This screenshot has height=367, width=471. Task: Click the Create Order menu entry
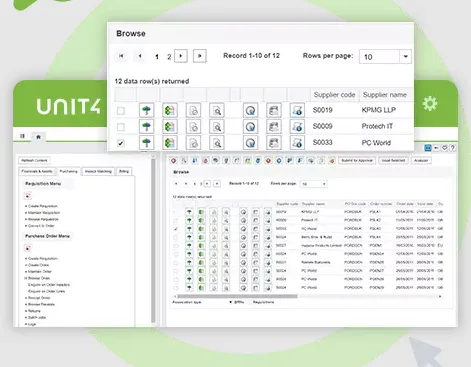pyautogui.click(x=38, y=265)
